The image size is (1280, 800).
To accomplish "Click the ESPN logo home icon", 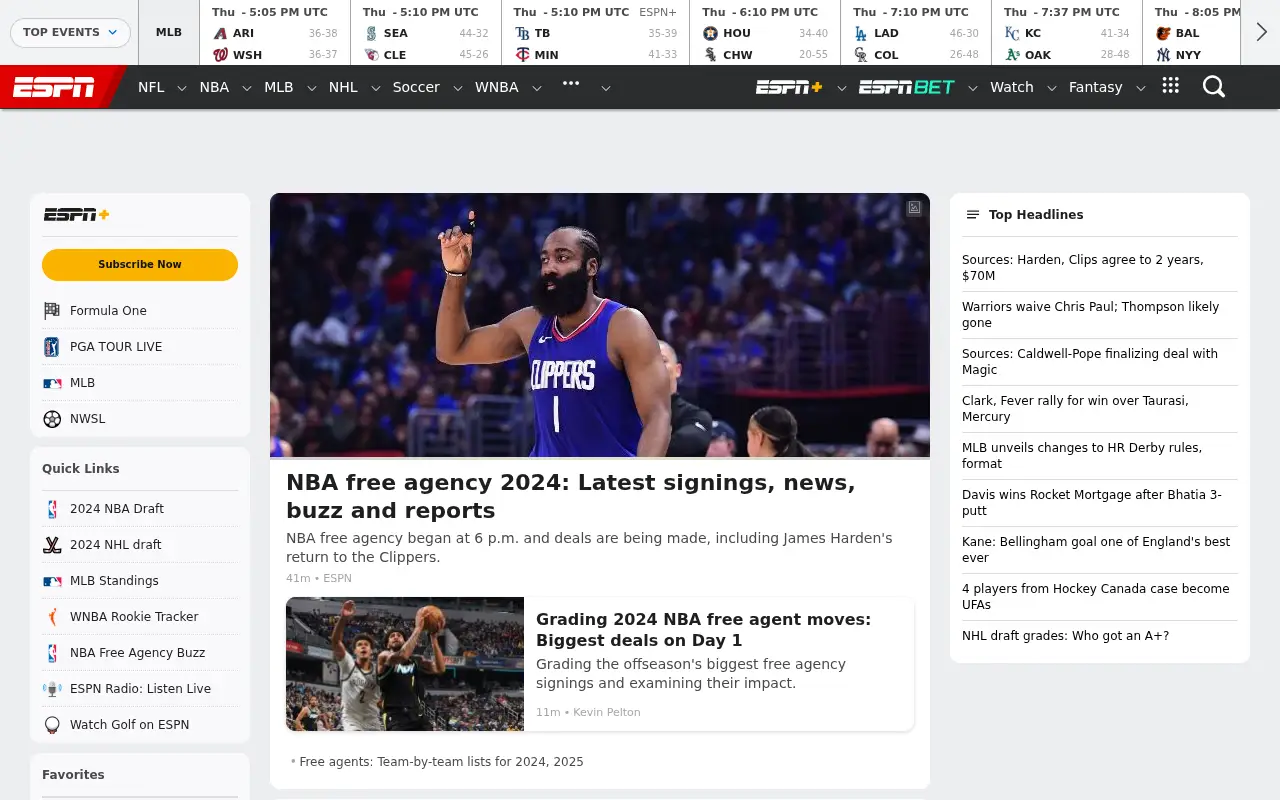I will point(54,87).
